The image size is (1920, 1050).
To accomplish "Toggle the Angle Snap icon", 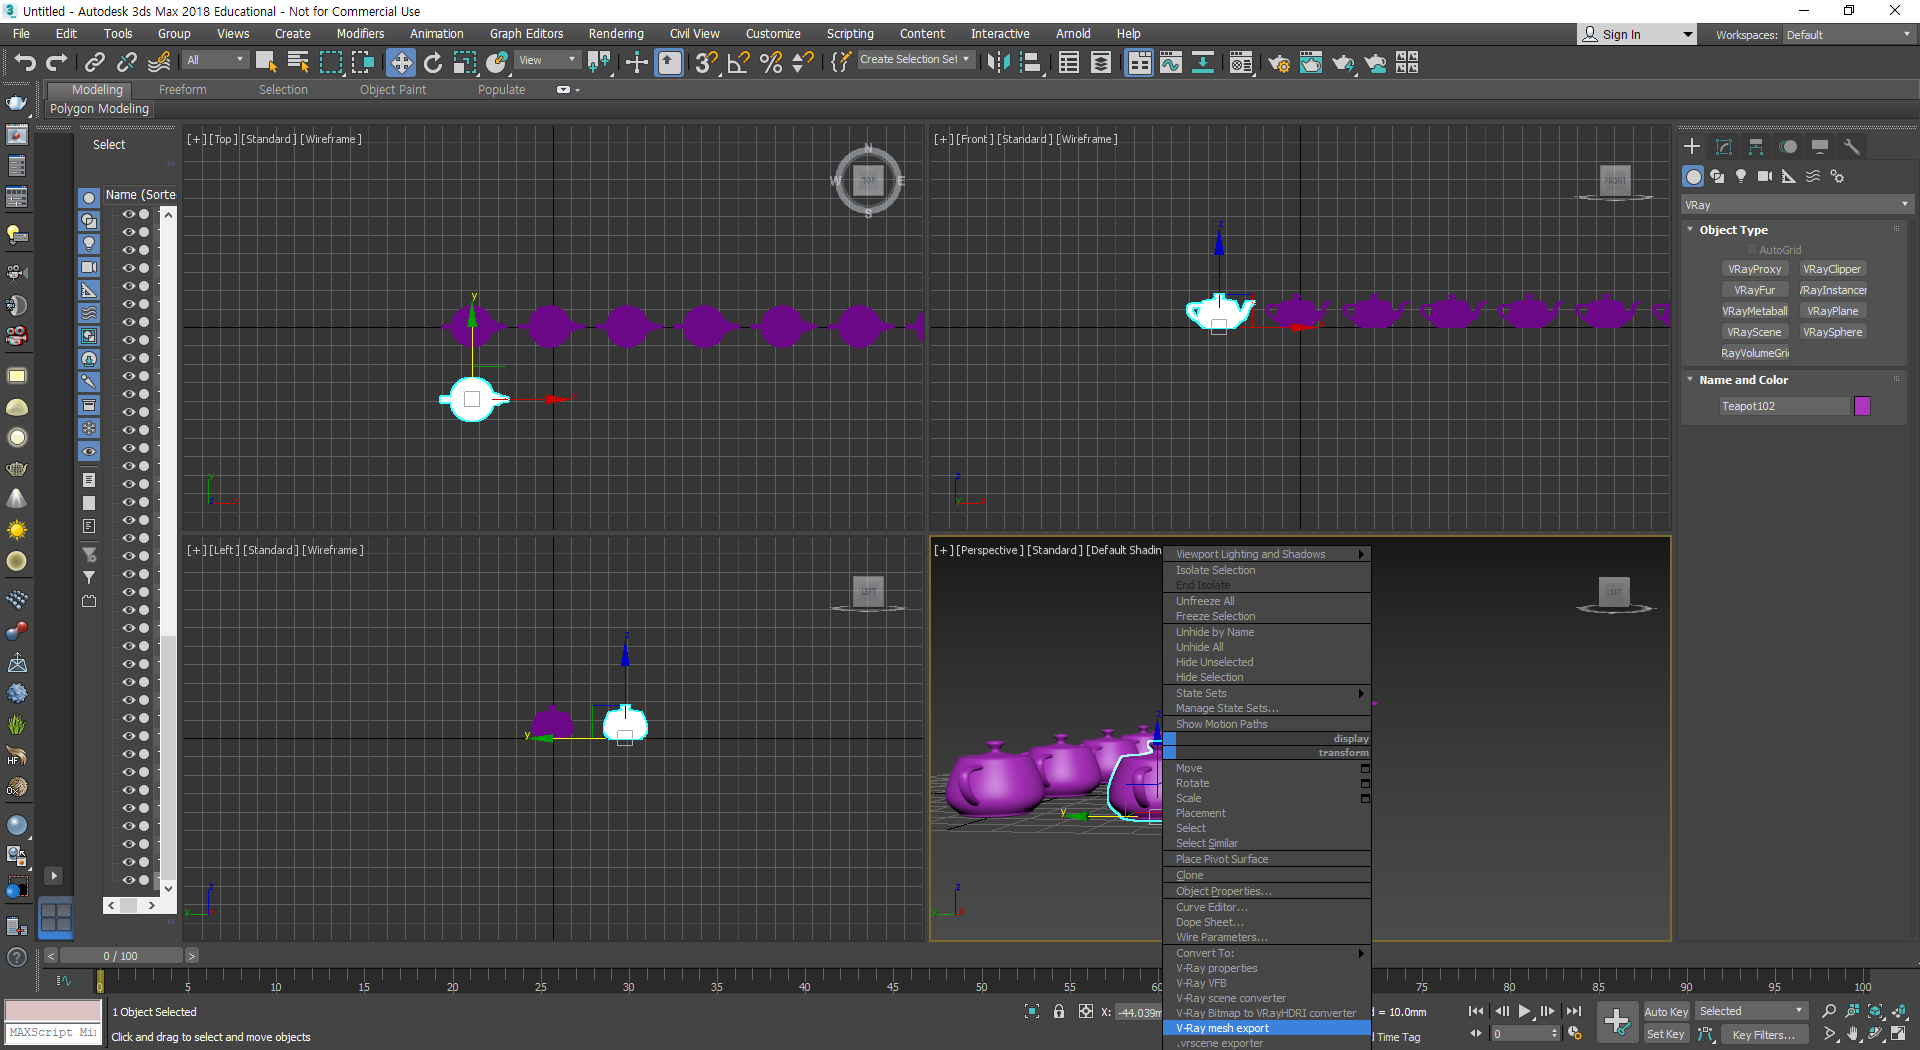I will 738,63.
